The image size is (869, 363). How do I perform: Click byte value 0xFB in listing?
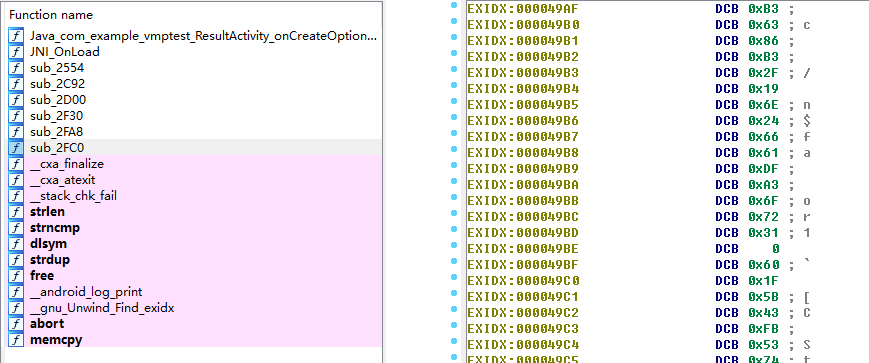point(764,329)
